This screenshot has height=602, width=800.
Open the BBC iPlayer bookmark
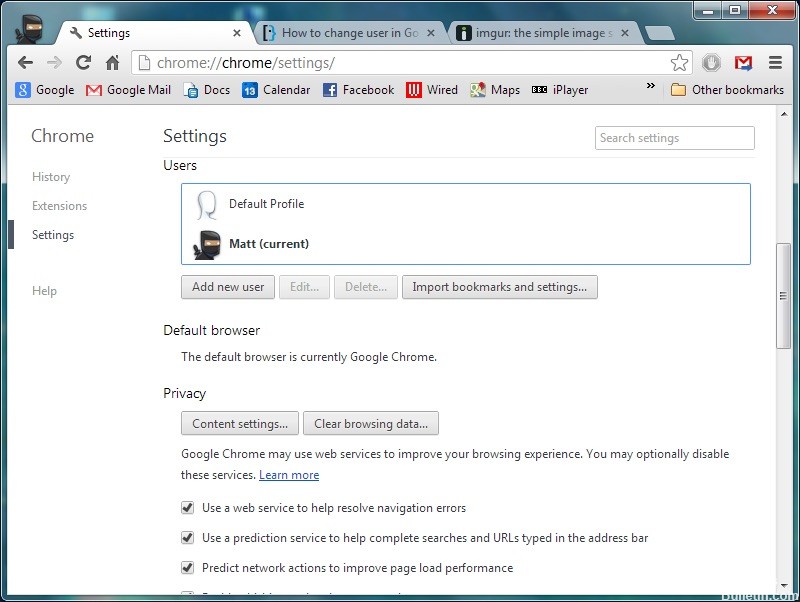point(560,90)
